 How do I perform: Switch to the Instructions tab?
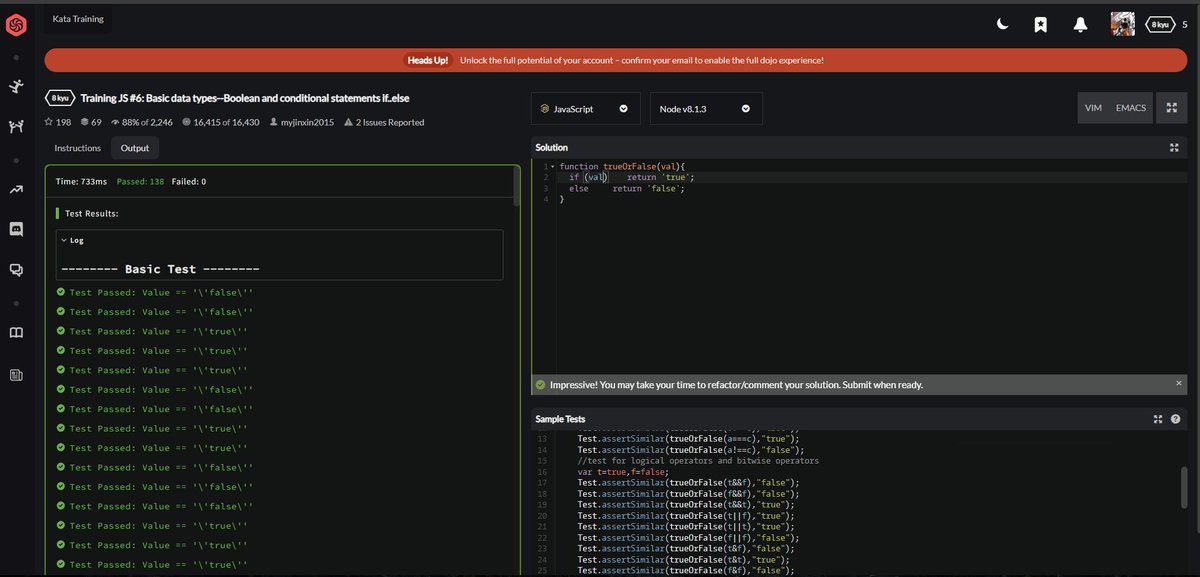[77, 148]
